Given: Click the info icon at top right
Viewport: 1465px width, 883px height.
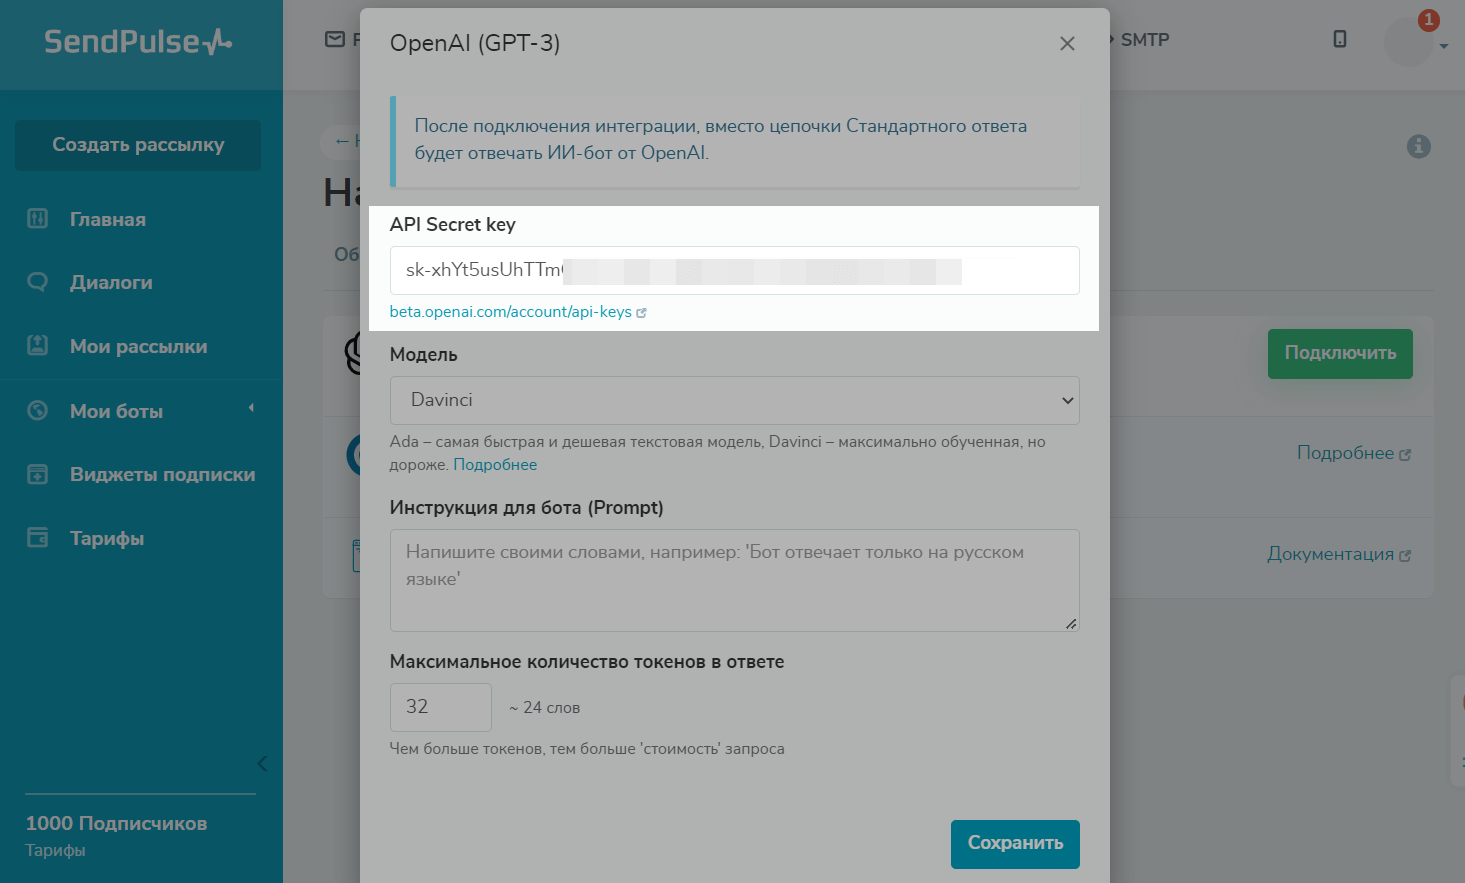Looking at the screenshot, I should coord(1418,147).
